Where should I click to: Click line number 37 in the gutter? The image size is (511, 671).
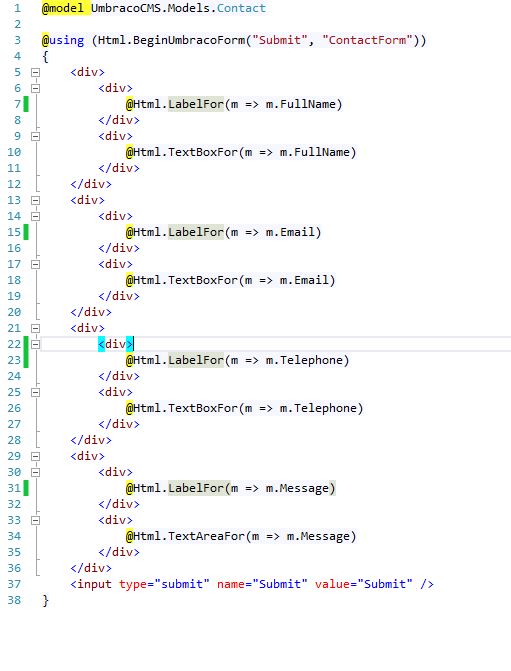point(14,584)
